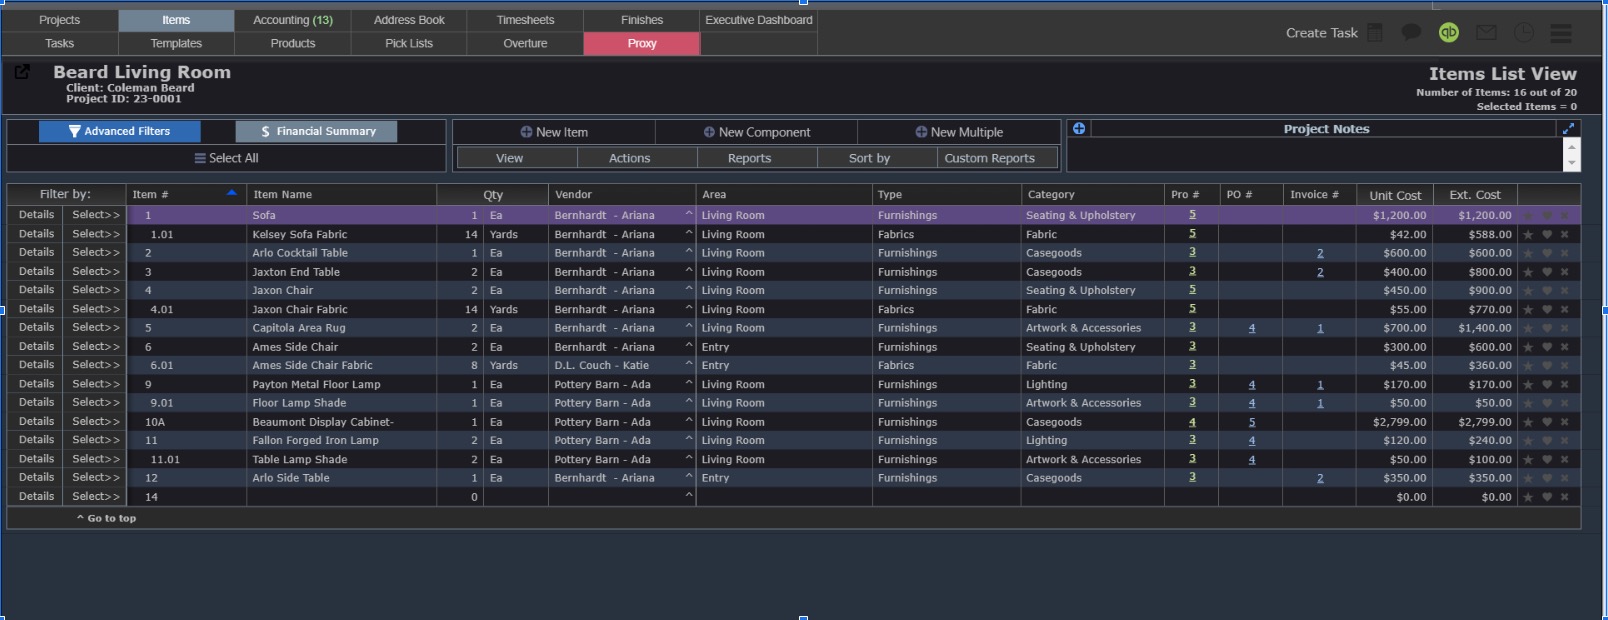Open the Timesheets tab

coord(525,20)
